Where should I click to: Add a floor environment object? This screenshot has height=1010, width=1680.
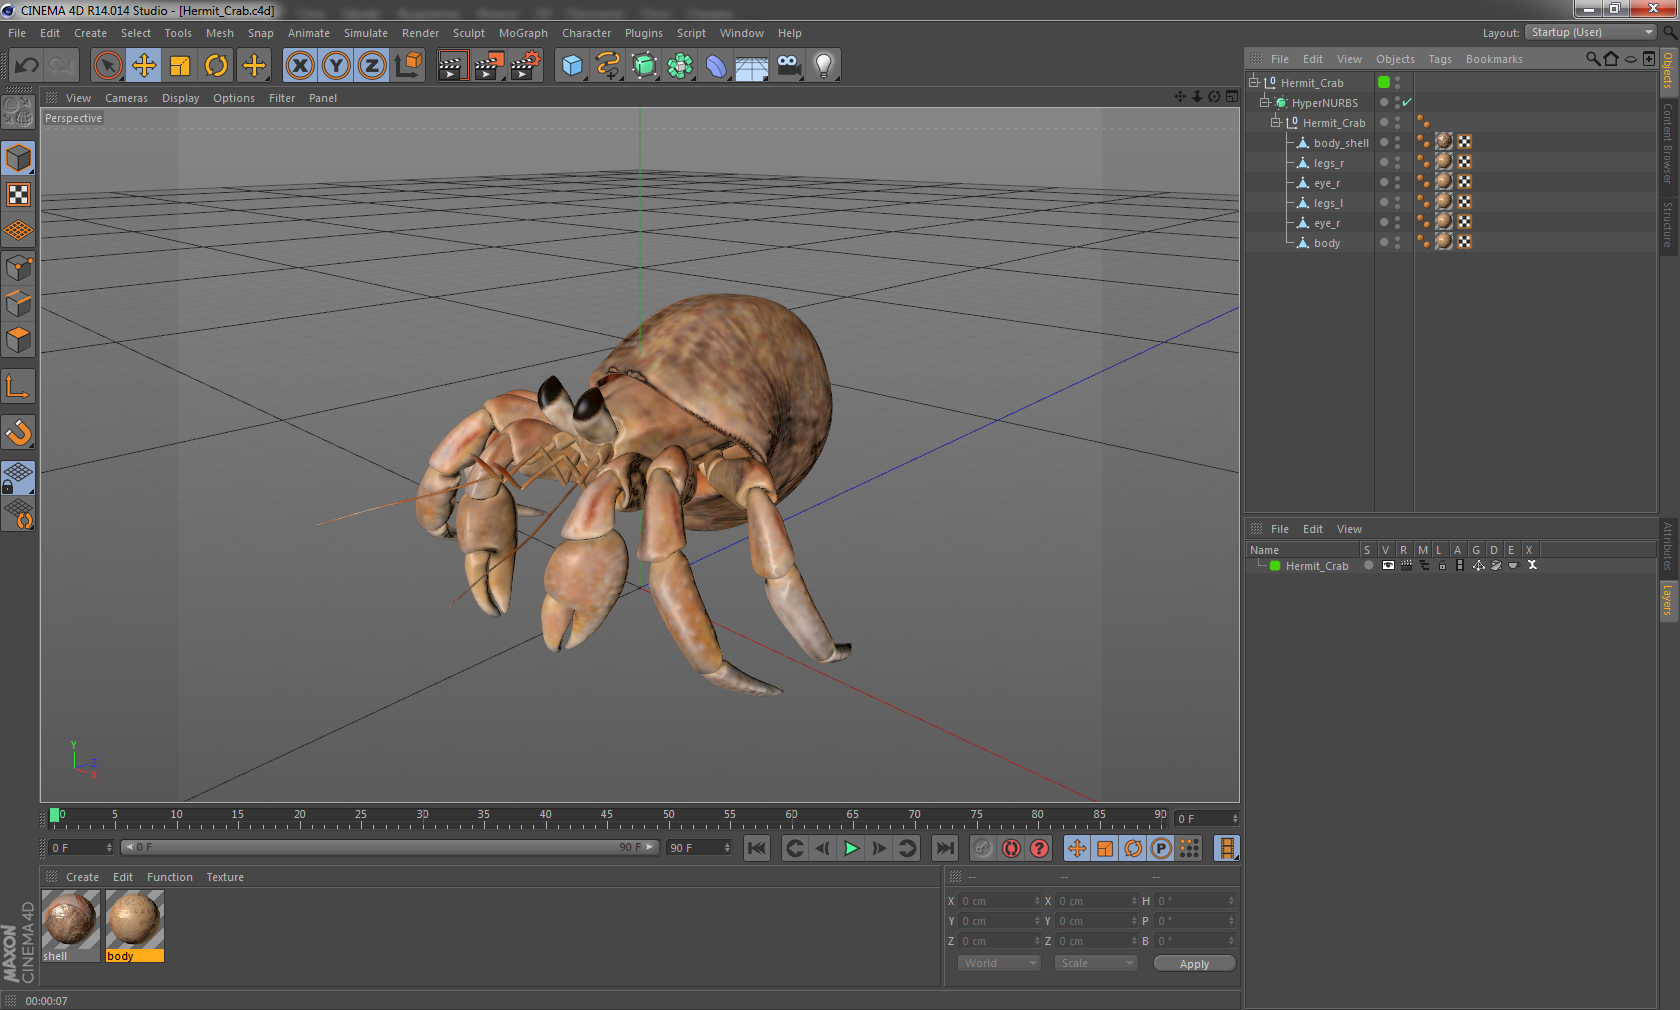[752, 66]
